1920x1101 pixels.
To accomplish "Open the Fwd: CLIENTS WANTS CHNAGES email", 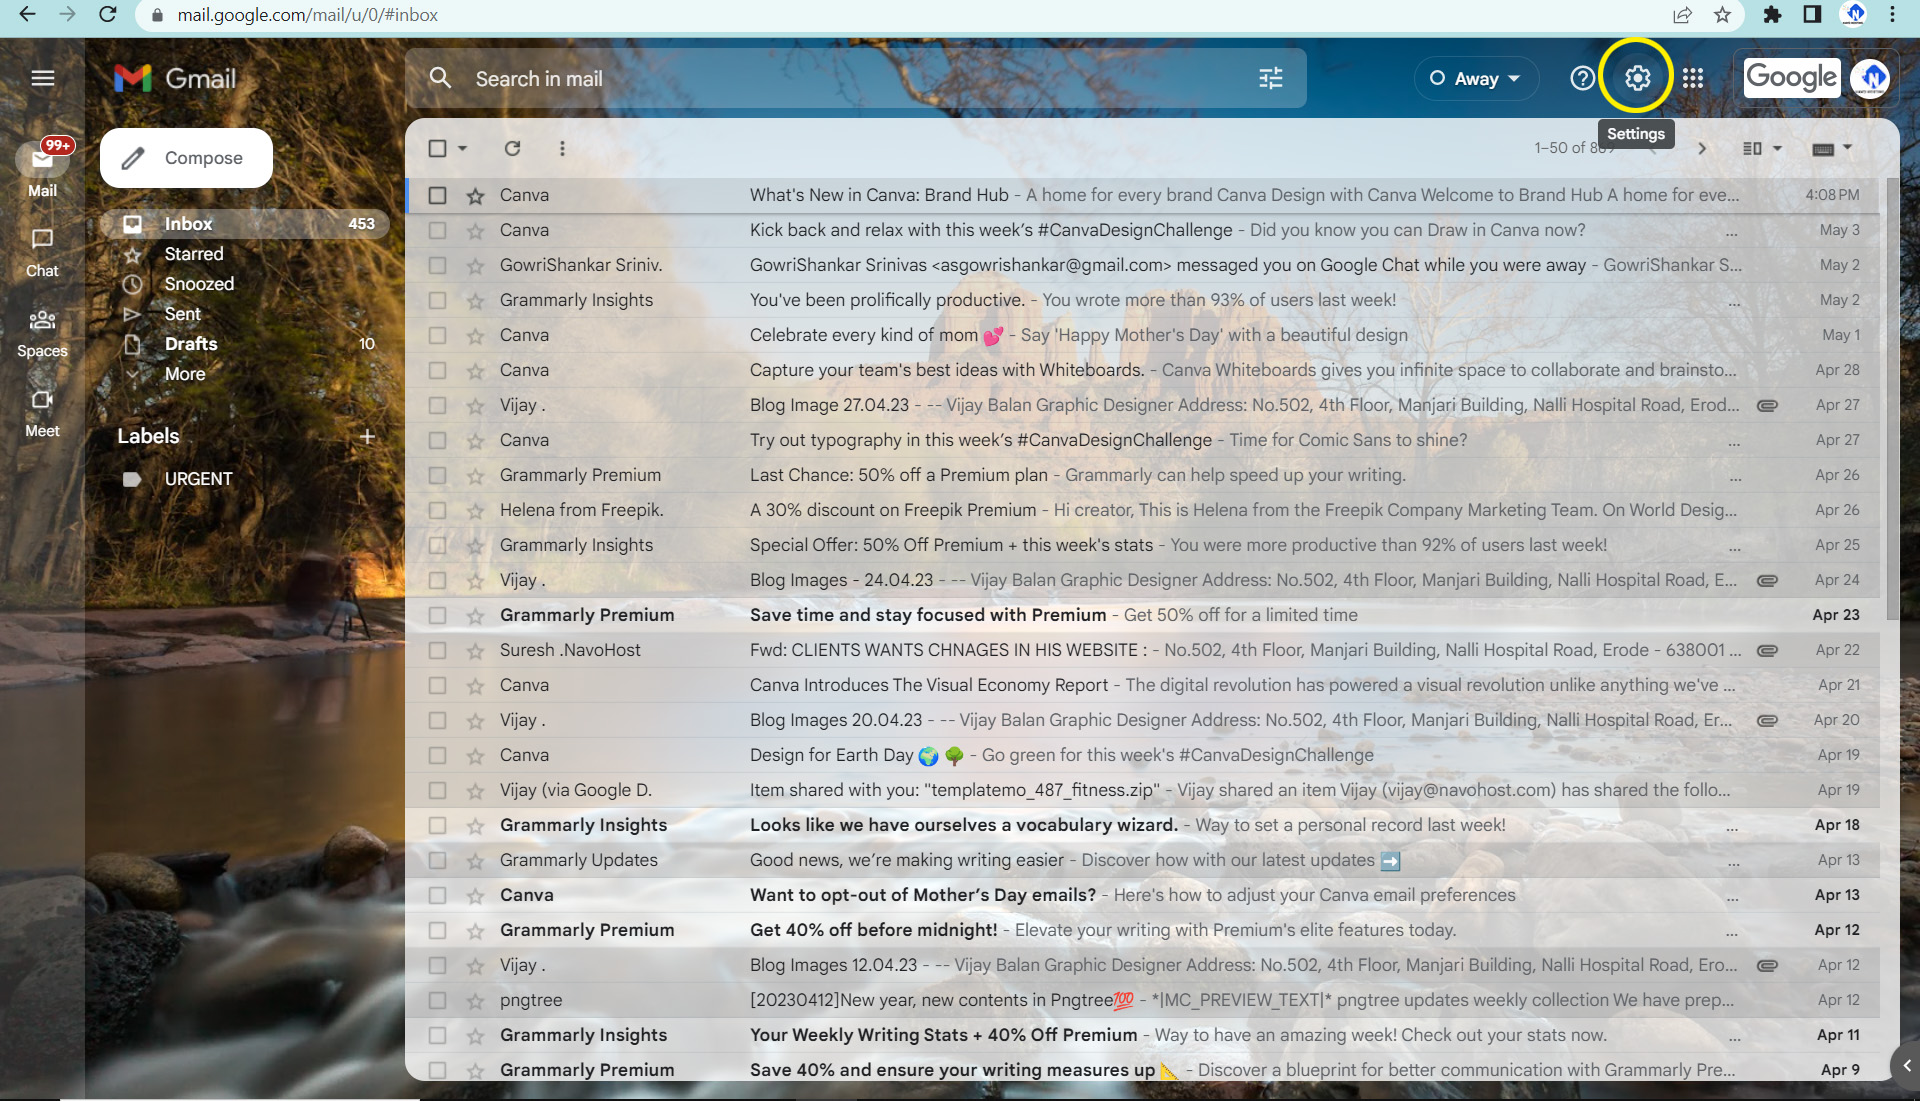I will tap(1142, 650).
